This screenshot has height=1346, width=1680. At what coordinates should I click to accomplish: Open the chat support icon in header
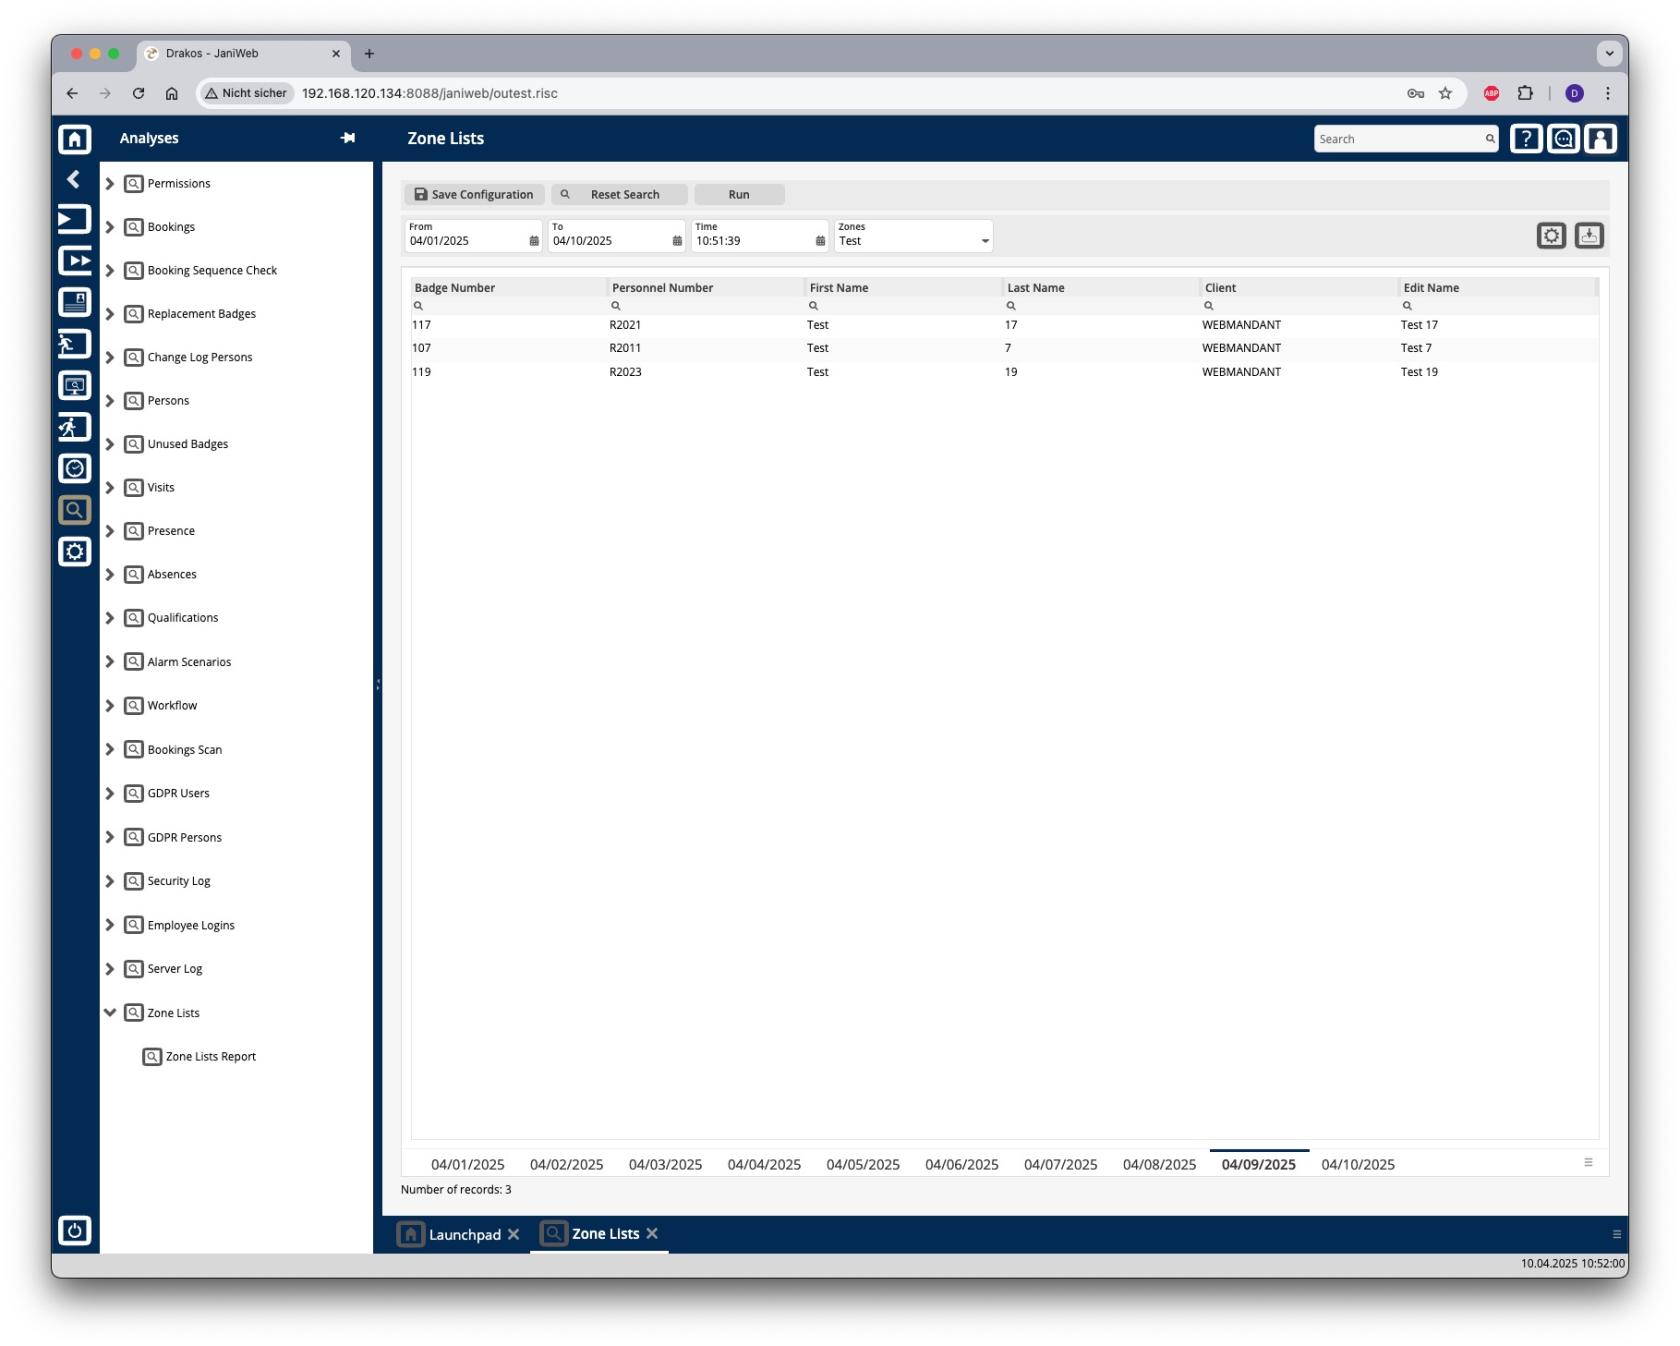coord(1564,139)
